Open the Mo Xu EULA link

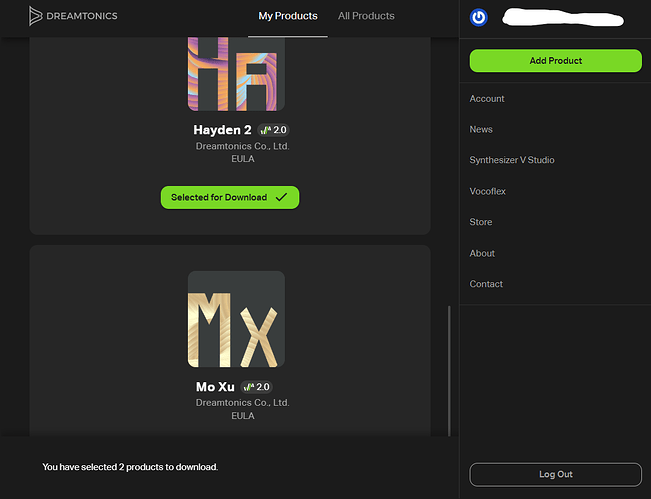coord(242,416)
